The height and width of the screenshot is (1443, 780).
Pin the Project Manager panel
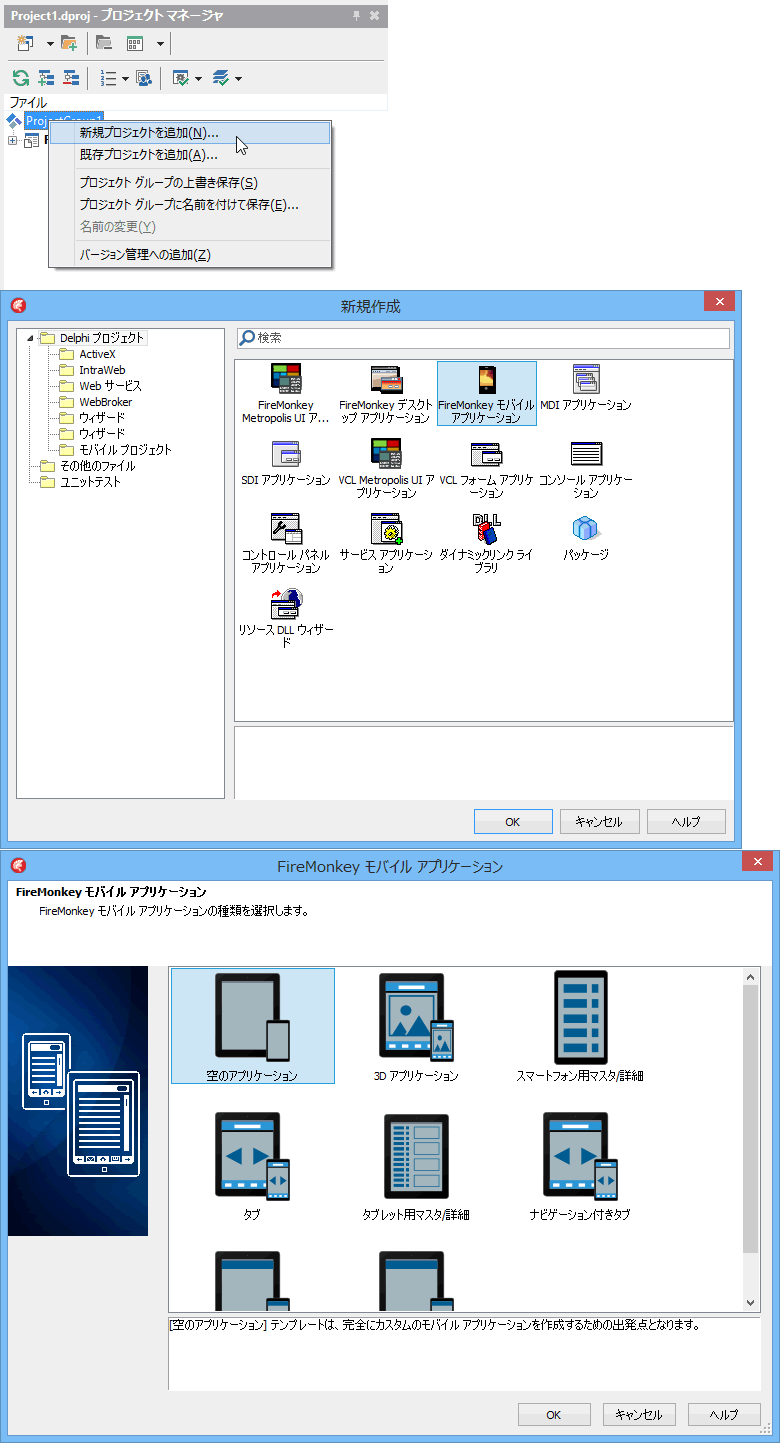356,16
